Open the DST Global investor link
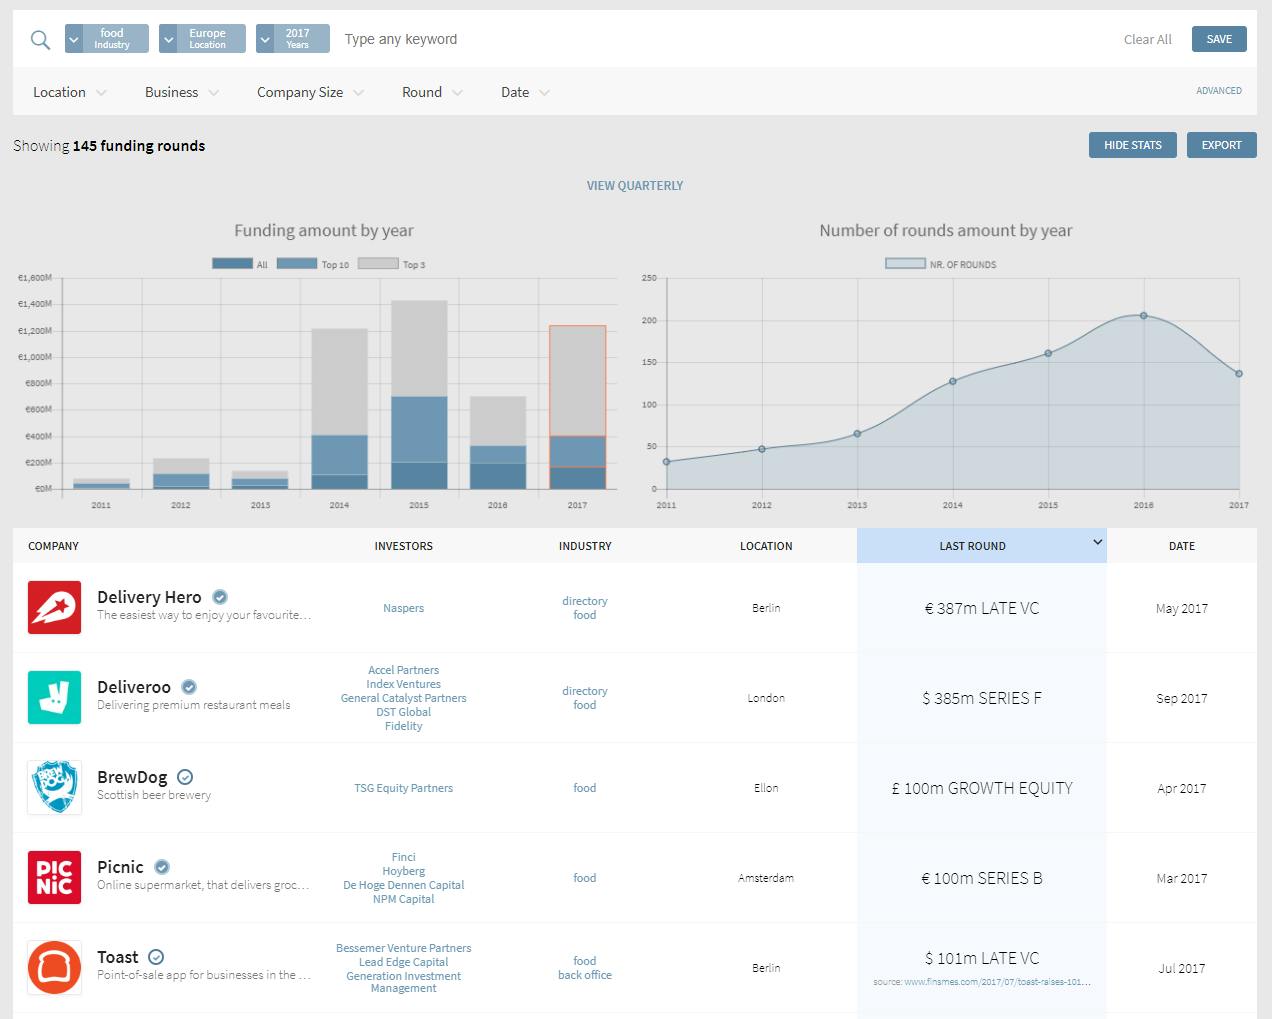The image size is (1272, 1019). pos(403,712)
